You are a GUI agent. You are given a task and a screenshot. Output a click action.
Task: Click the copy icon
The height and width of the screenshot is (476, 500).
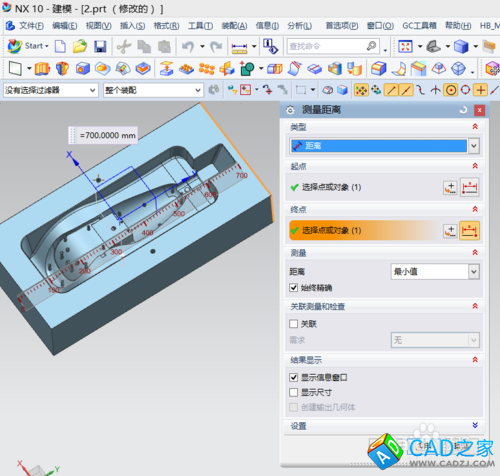point(144,46)
